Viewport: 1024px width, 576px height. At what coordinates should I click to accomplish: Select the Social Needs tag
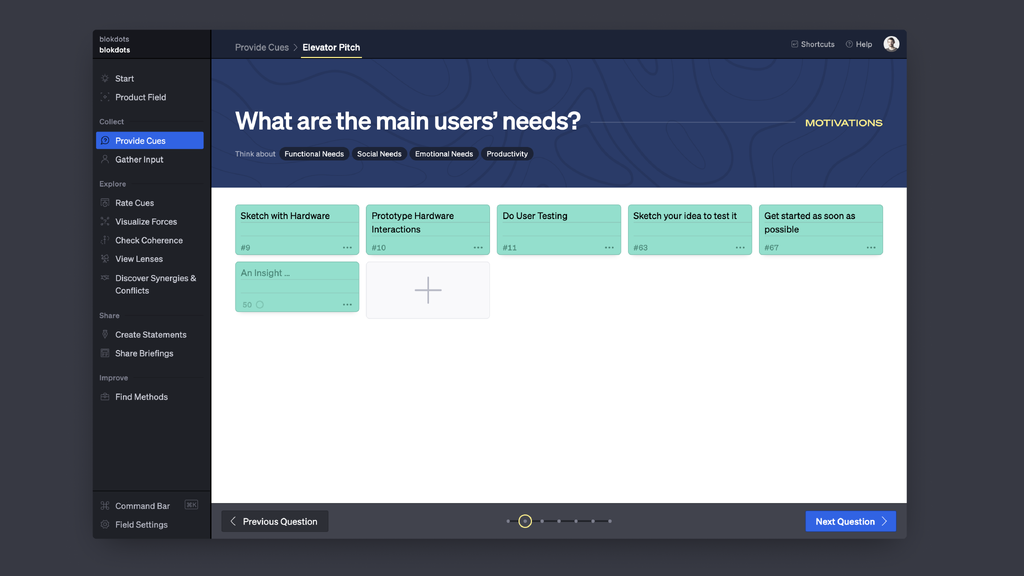tap(379, 154)
